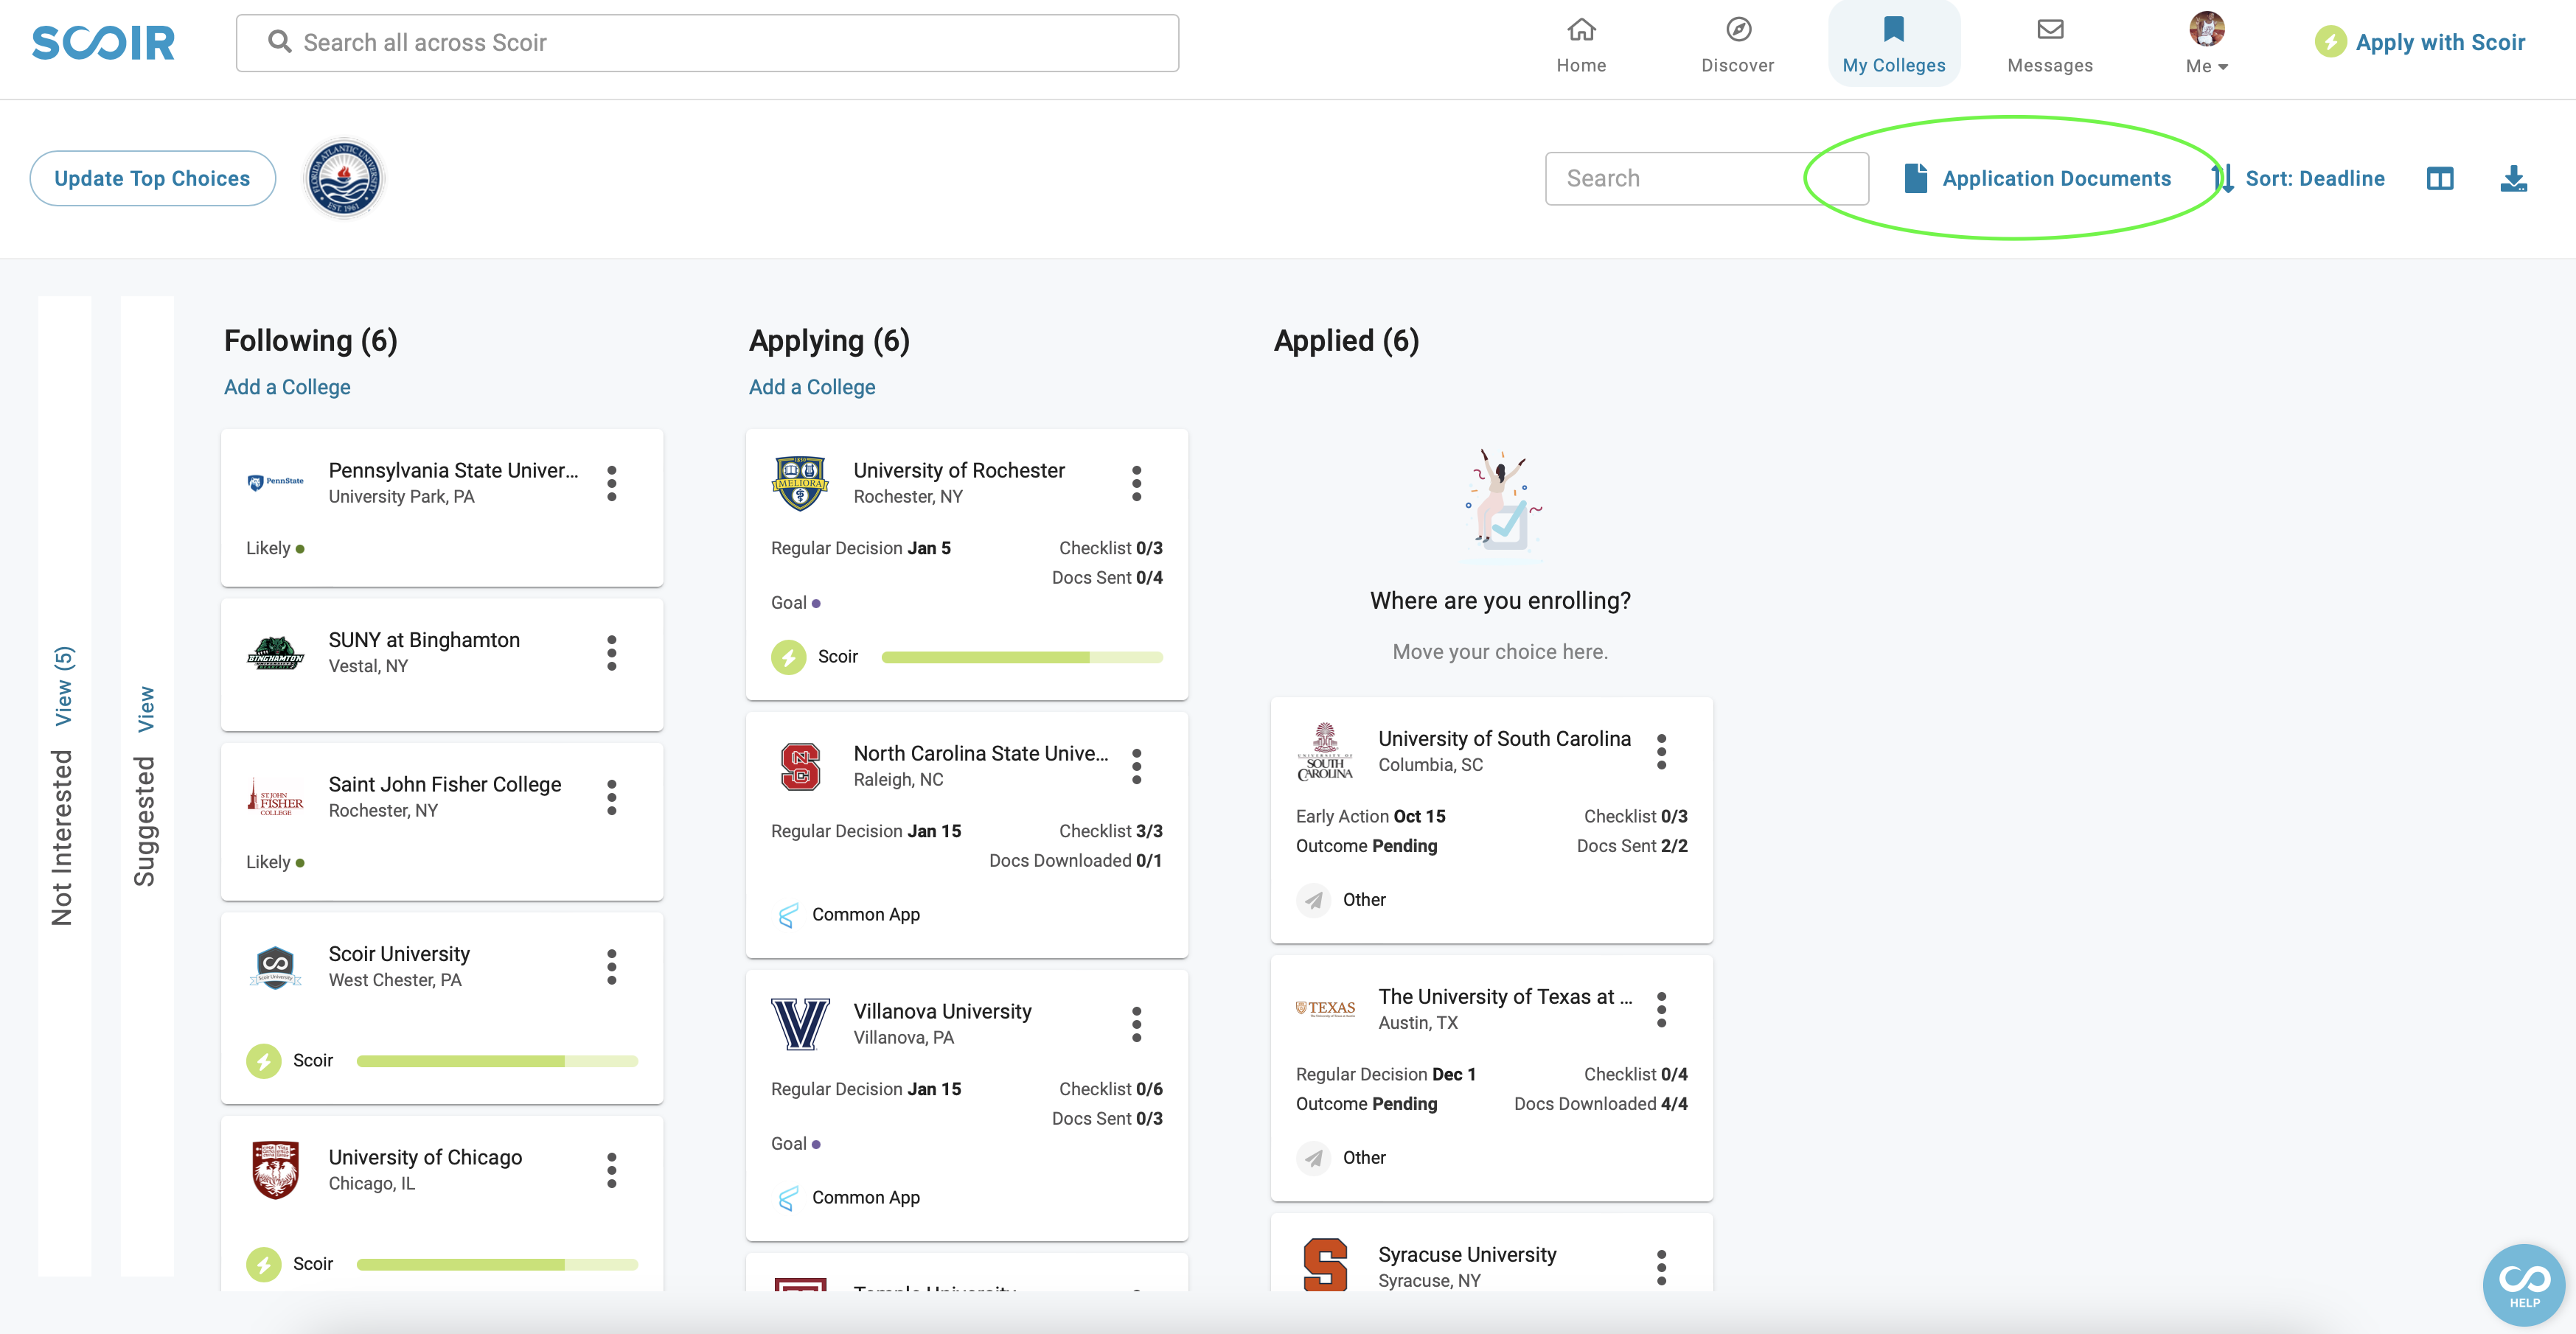The height and width of the screenshot is (1334, 2576).
Task: Open University of Chicago three-dot menu
Action: pyautogui.click(x=612, y=1170)
